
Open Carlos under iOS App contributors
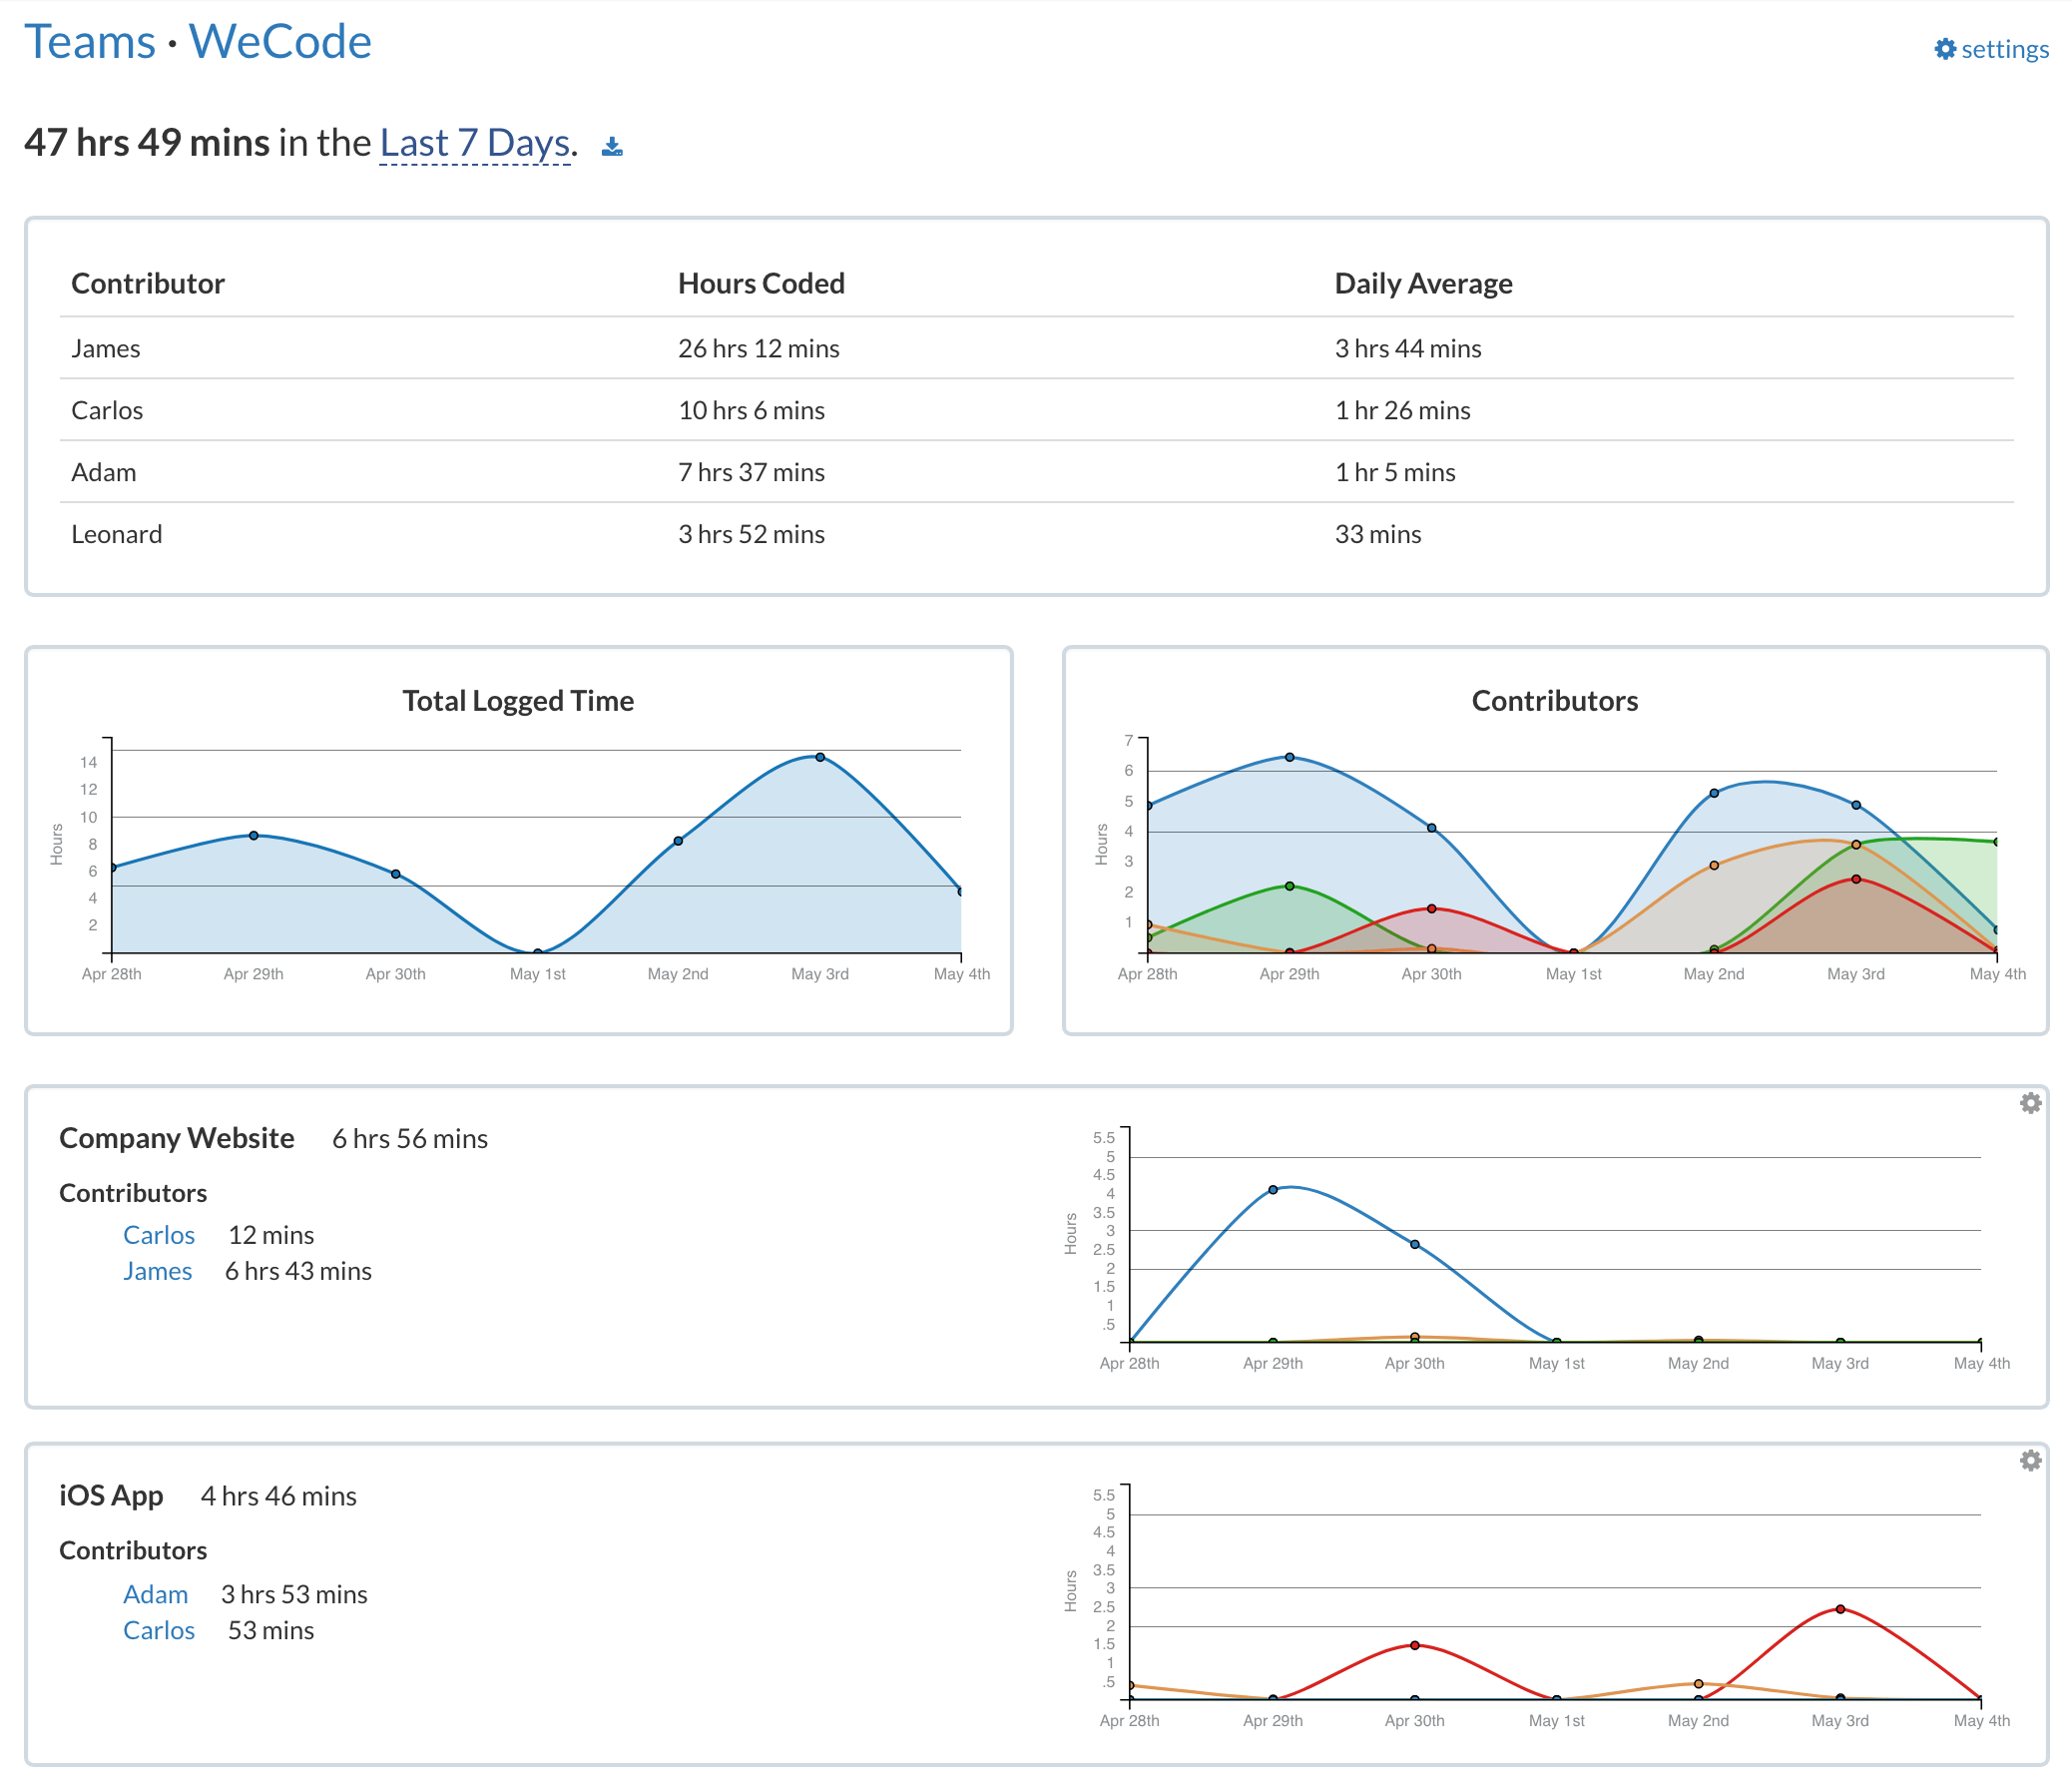coord(158,1630)
